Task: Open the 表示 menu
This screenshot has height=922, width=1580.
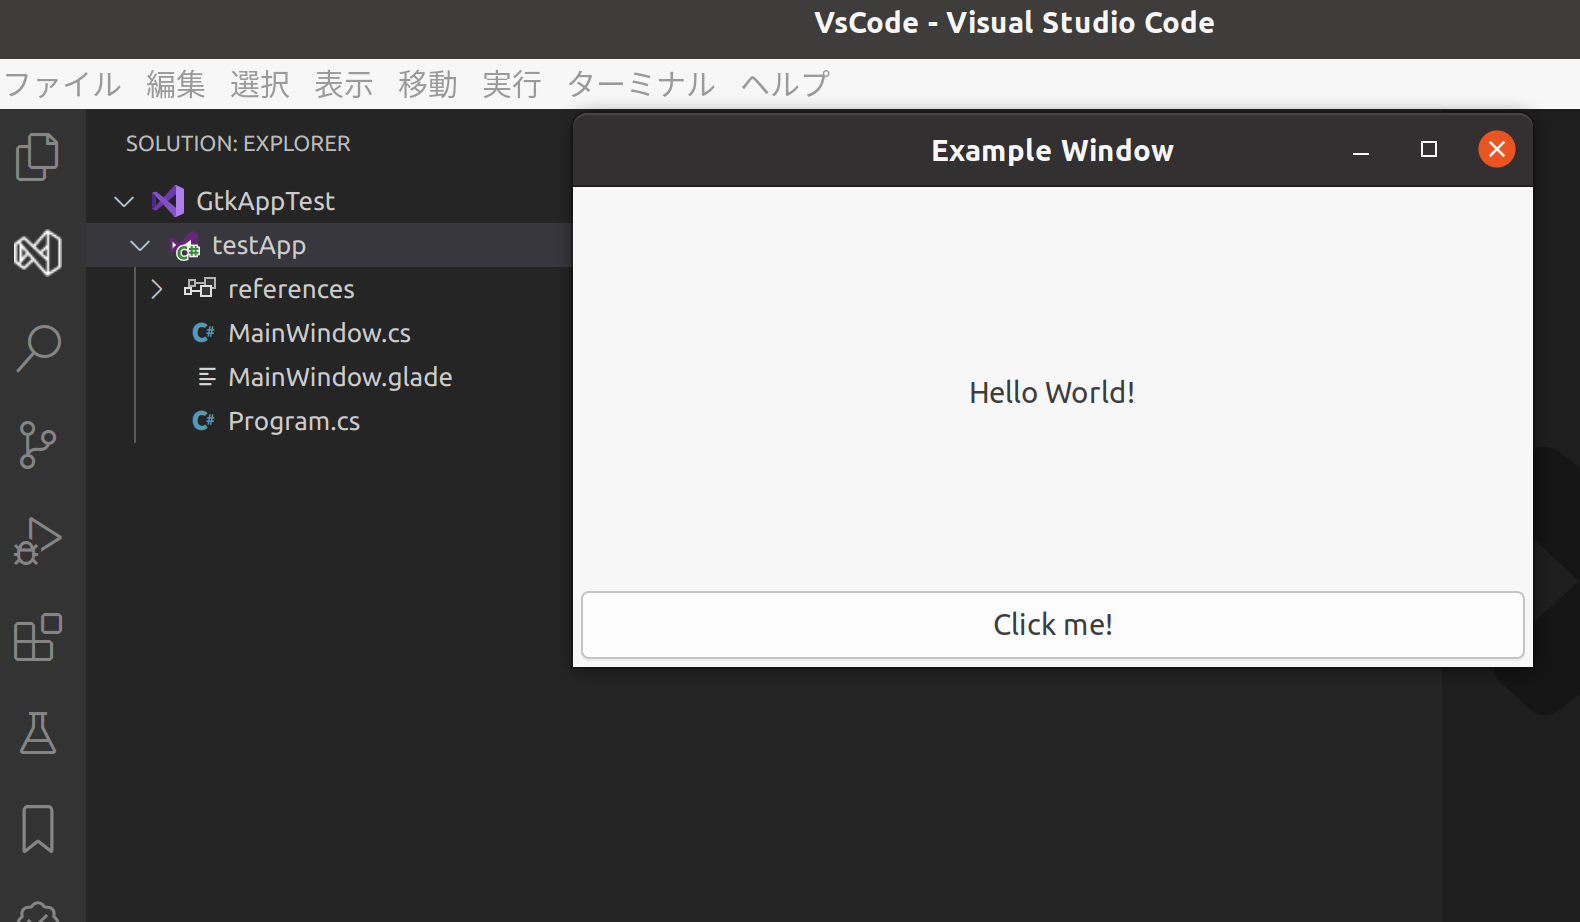Action: click(343, 84)
